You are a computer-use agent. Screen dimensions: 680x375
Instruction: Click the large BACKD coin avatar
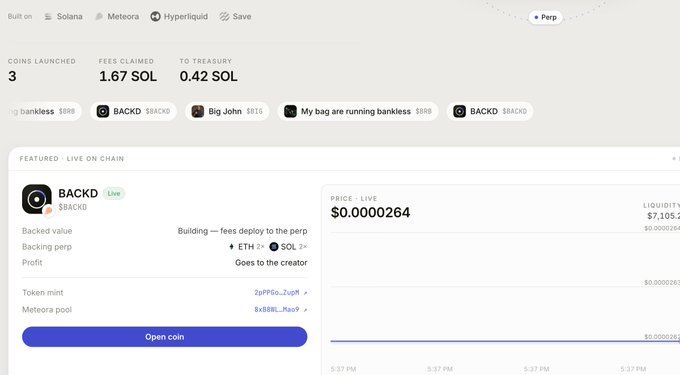point(37,199)
